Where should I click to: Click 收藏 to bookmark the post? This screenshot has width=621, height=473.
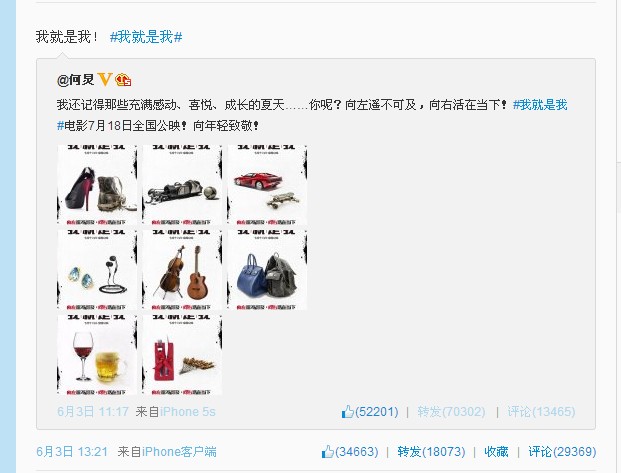[x=496, y=452]
